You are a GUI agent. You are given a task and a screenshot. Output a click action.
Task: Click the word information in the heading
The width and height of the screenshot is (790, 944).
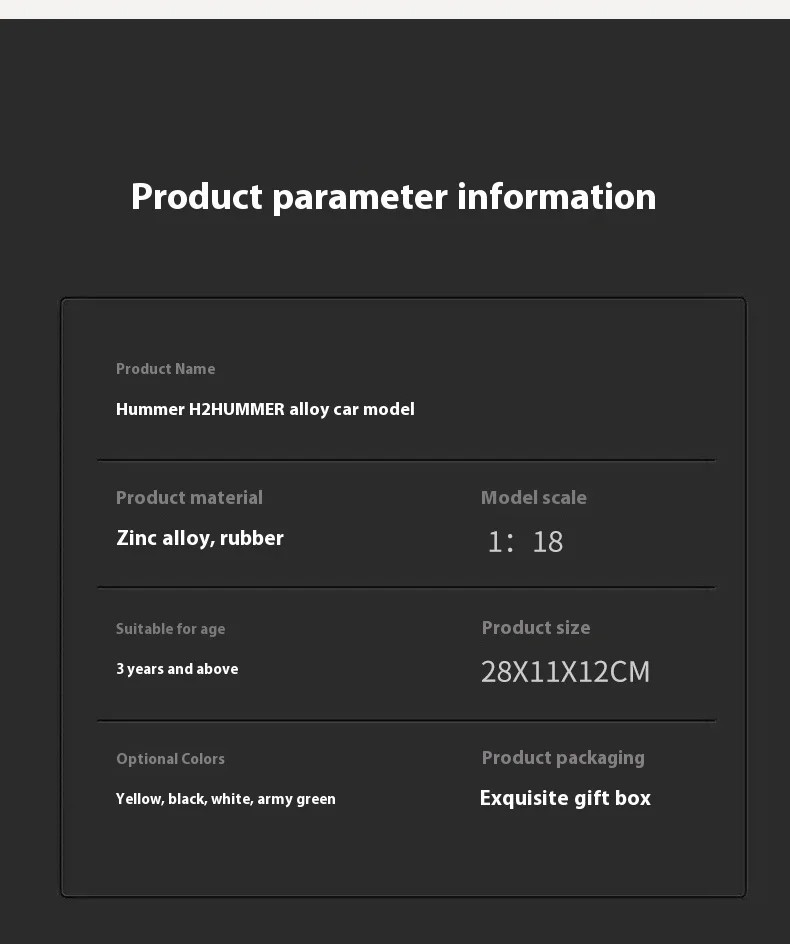(x=556, y=196)
